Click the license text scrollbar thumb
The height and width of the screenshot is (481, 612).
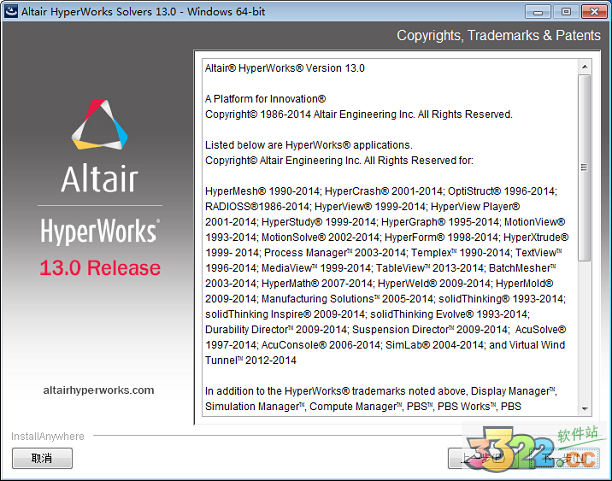[x=584, y=168]
